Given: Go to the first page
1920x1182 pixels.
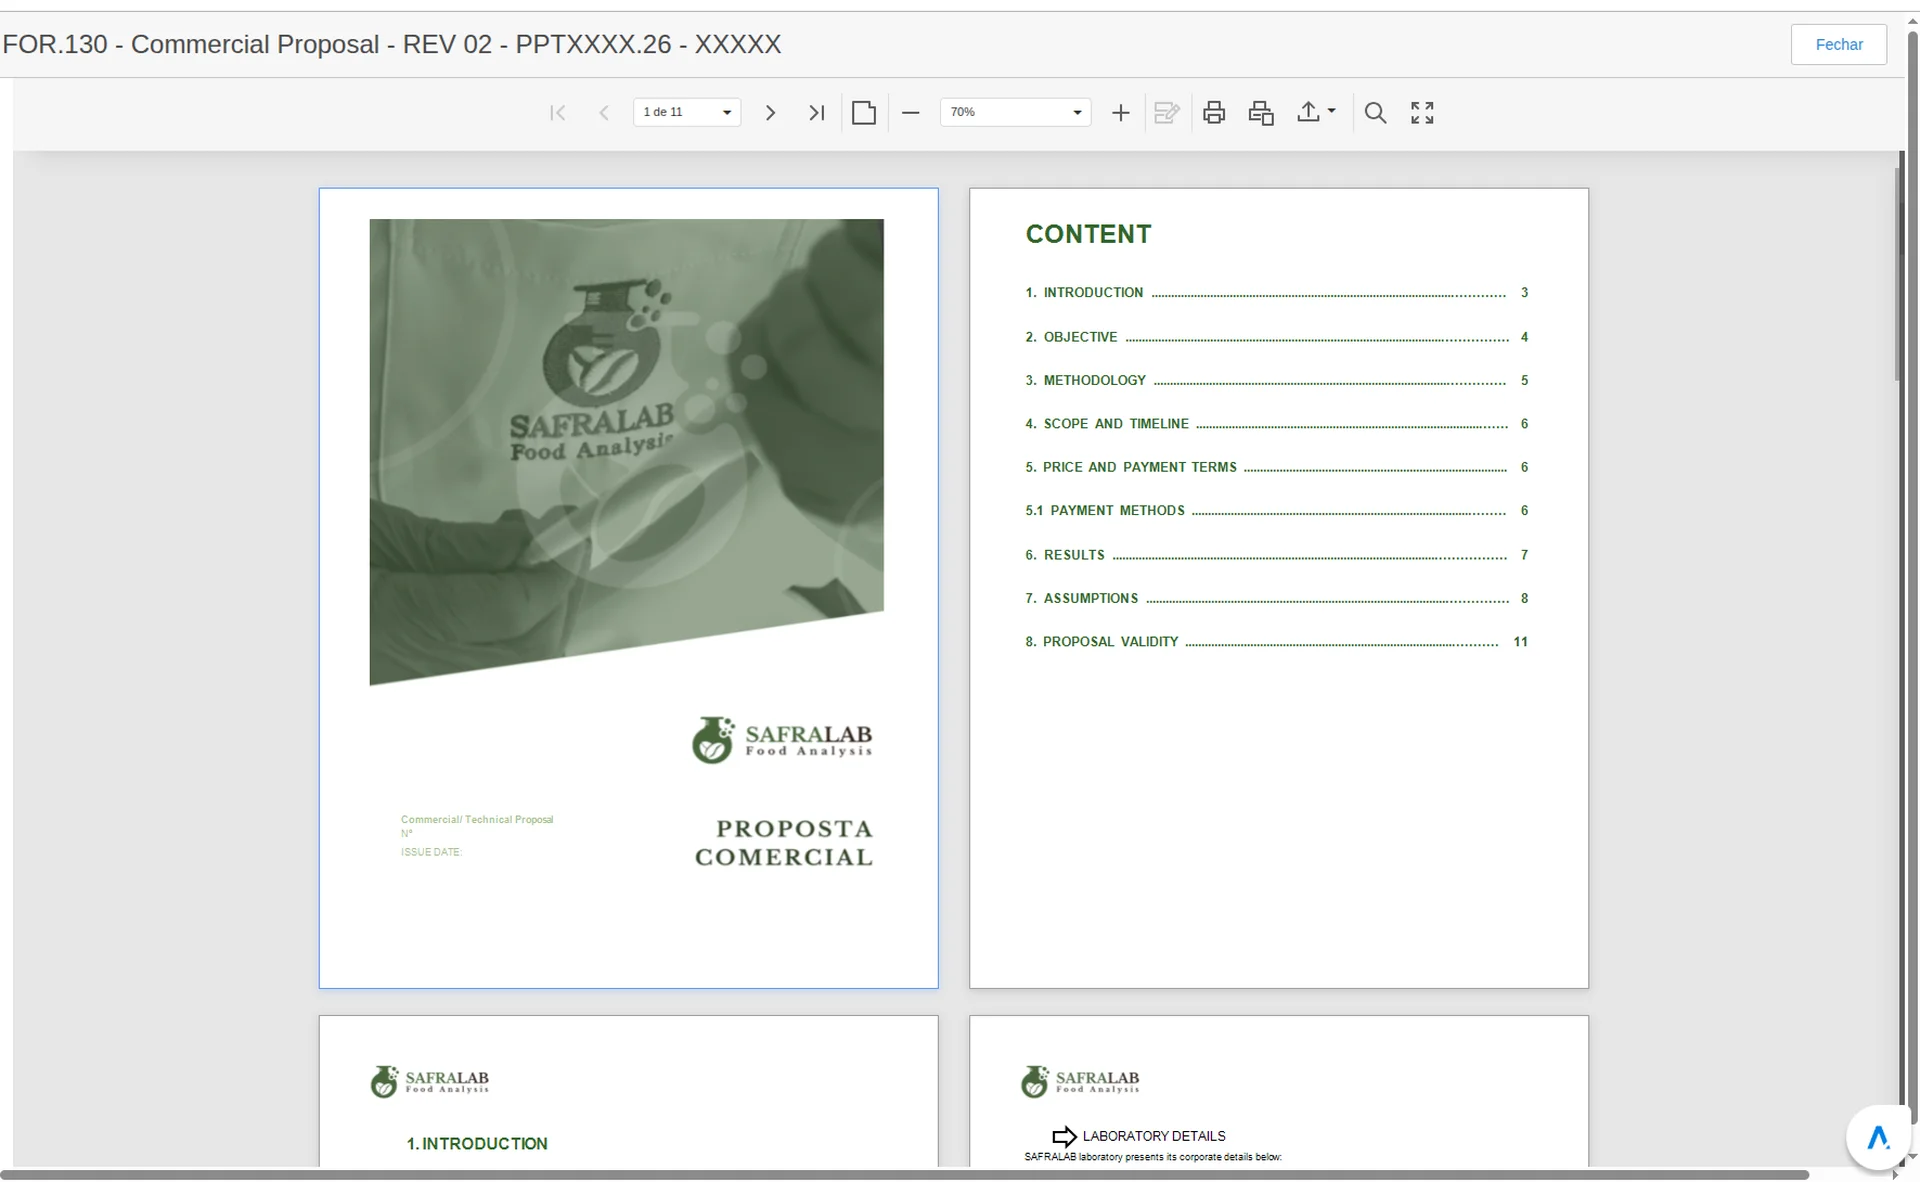Looking at the screenshot, I should point(558,113).
